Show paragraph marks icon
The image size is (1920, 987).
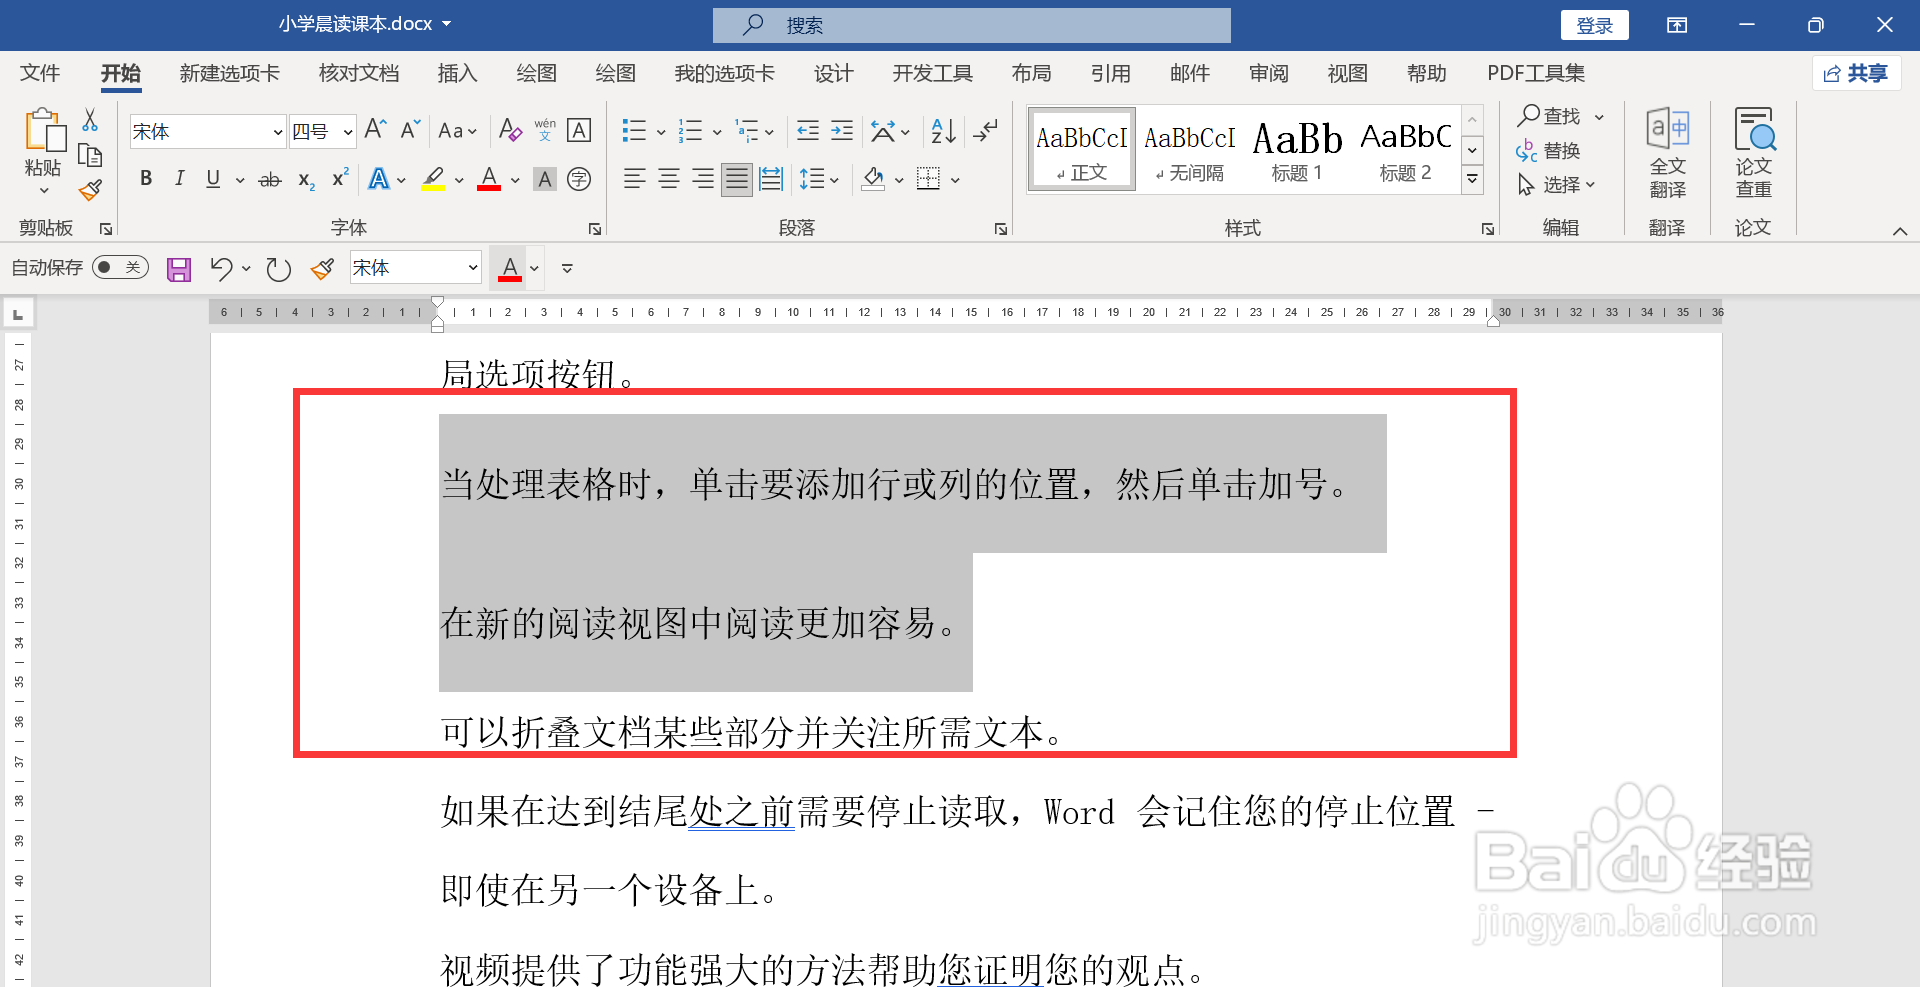[986, 131]
